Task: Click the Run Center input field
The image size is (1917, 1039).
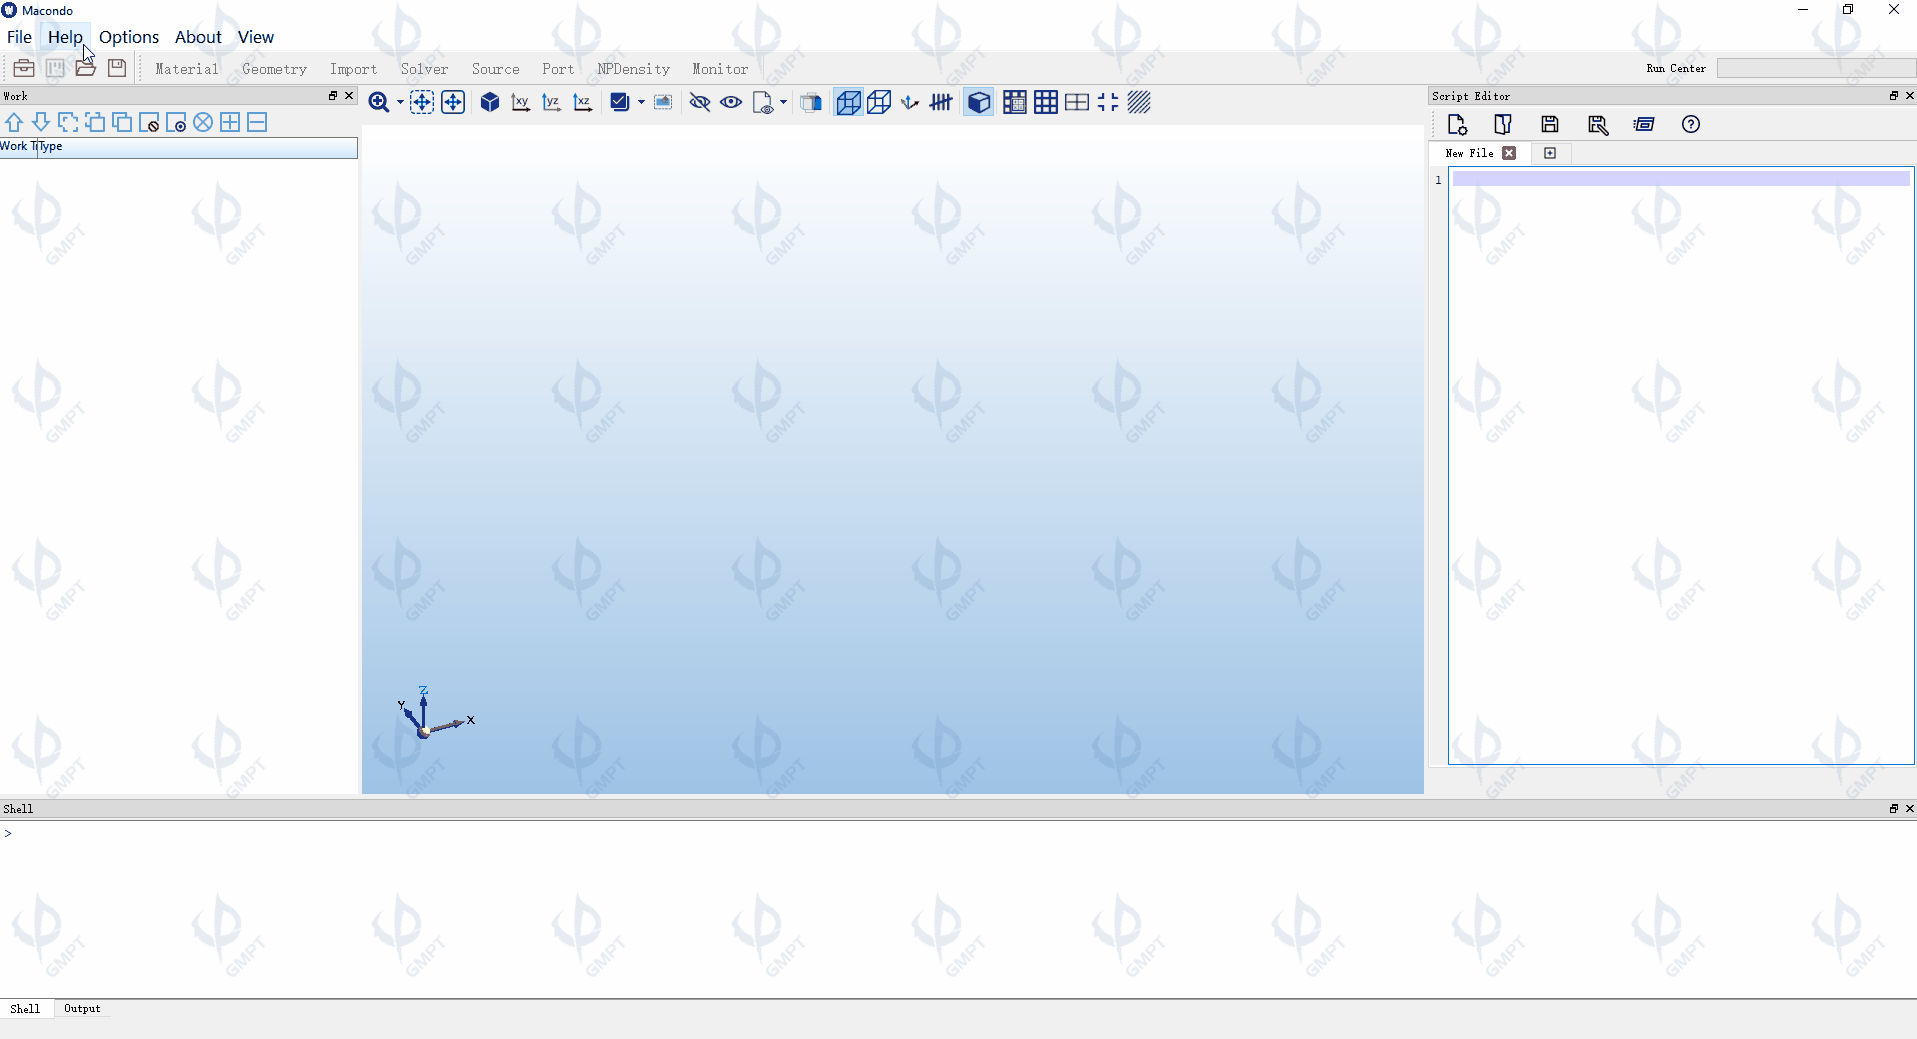Action: pyautogui.click(x=1816, y=68)
